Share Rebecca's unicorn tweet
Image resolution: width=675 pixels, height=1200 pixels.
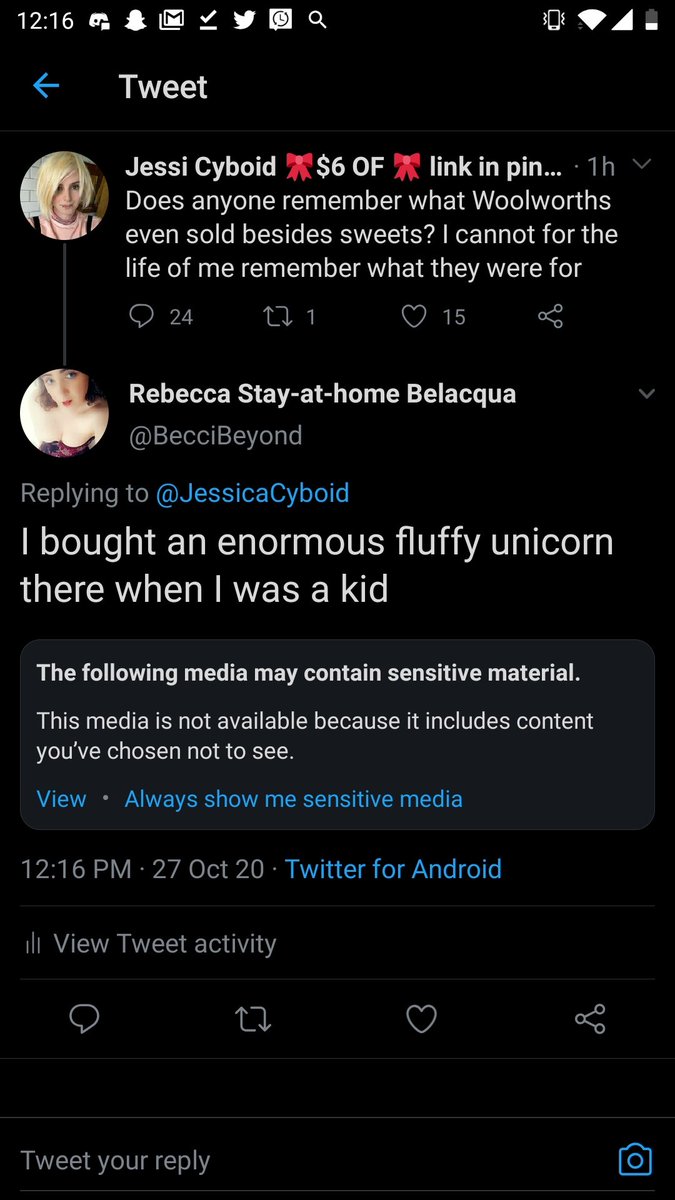click(590, 1019)
